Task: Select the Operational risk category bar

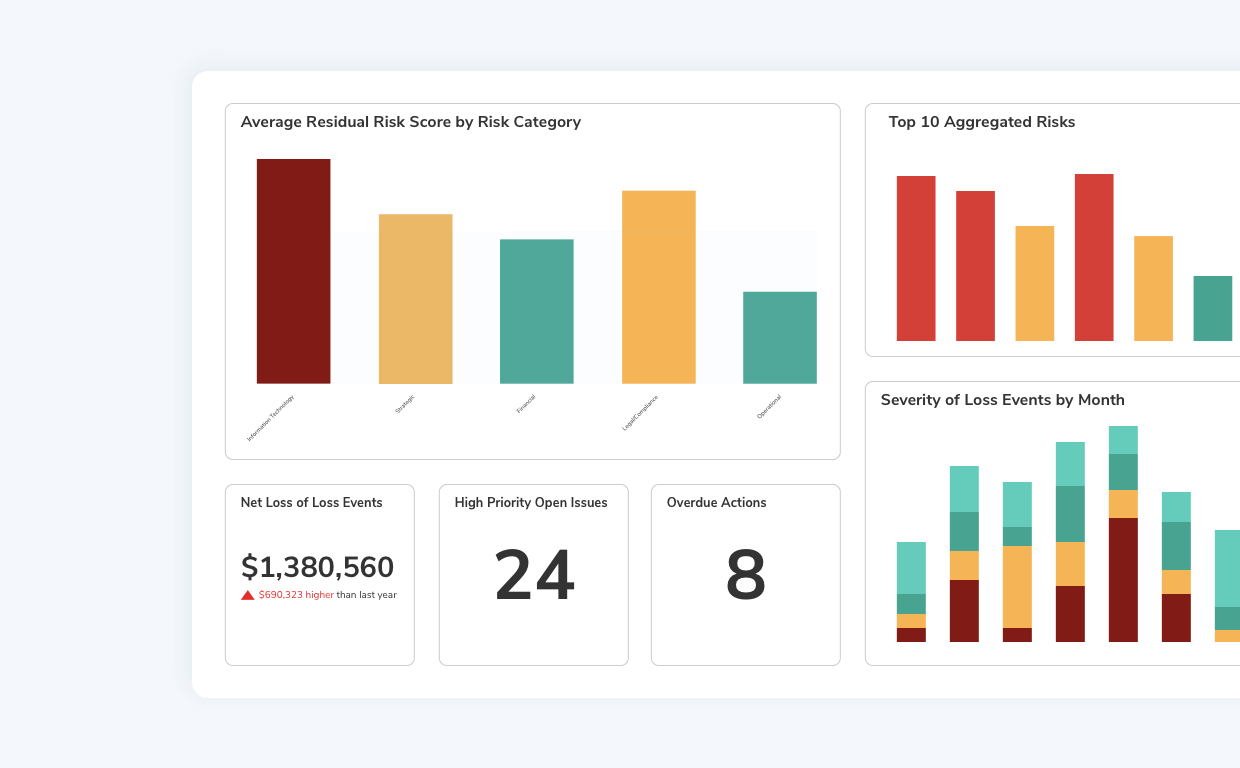Action: click(780, 337)
